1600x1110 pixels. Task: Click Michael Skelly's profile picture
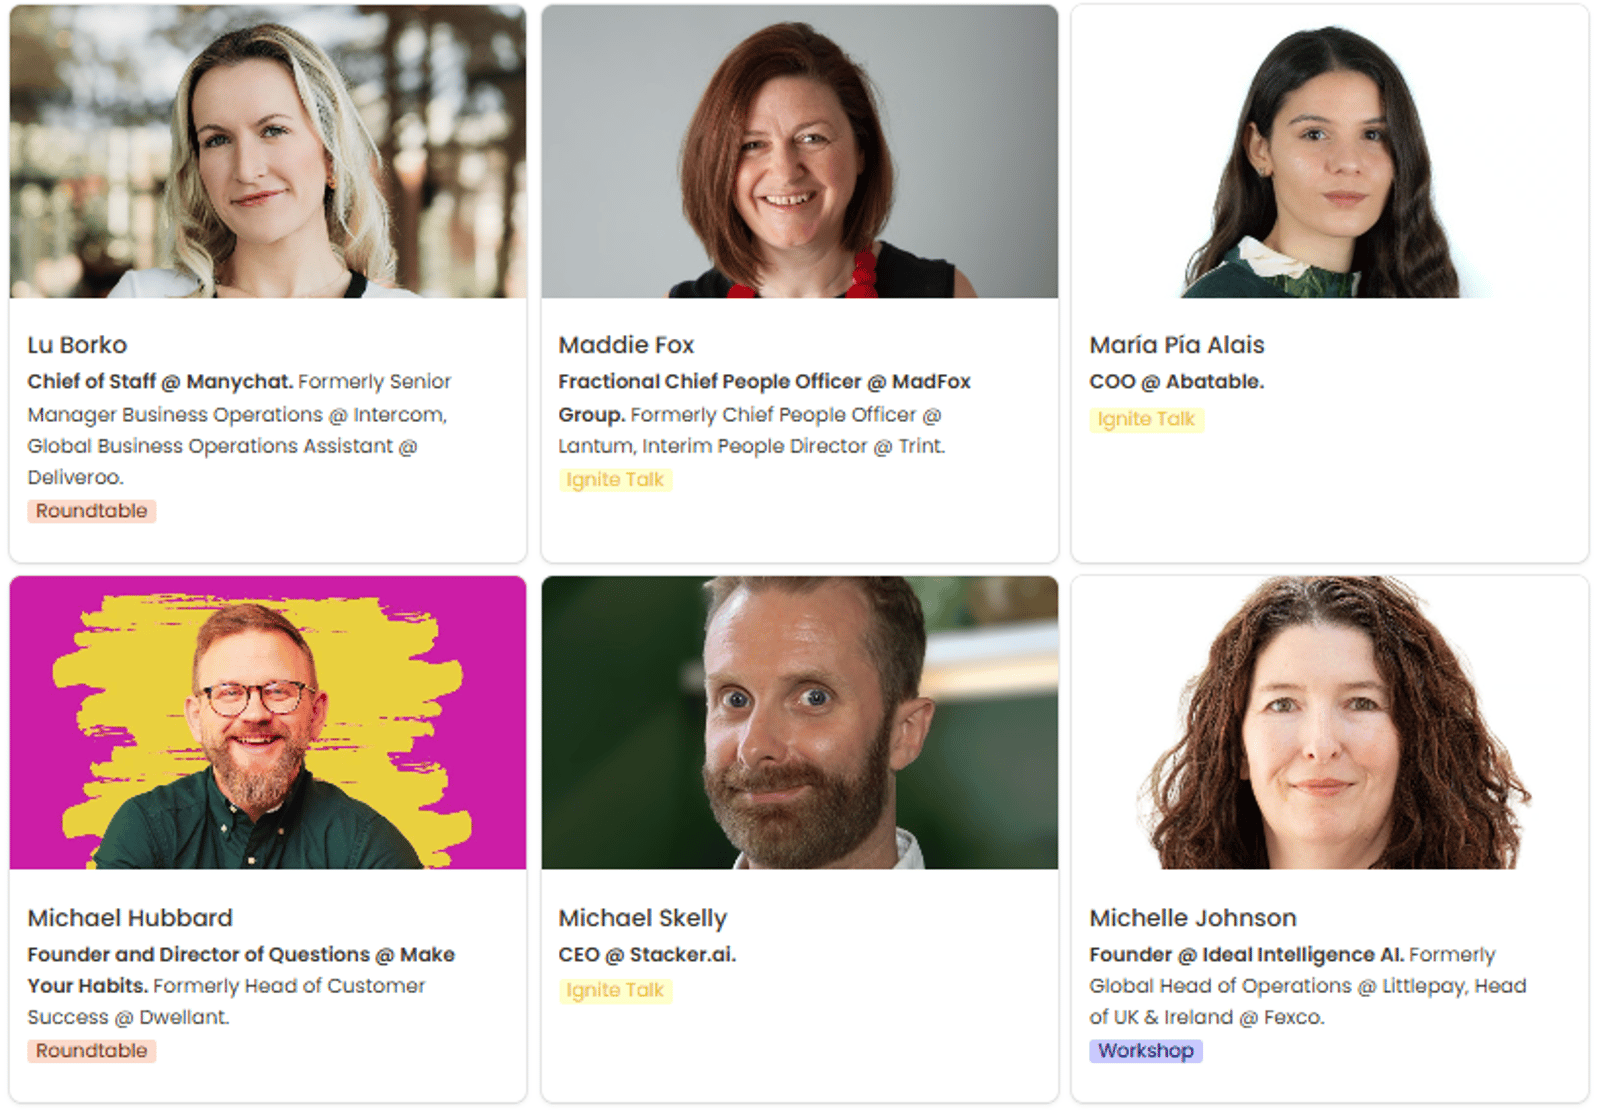pyautogui.click(x=799, y=722)
